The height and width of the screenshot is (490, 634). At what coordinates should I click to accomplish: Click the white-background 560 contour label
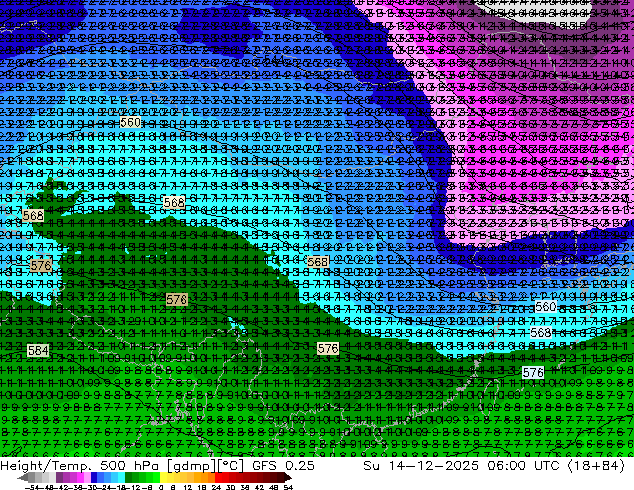pyautogui.click(x=545, y=307)
